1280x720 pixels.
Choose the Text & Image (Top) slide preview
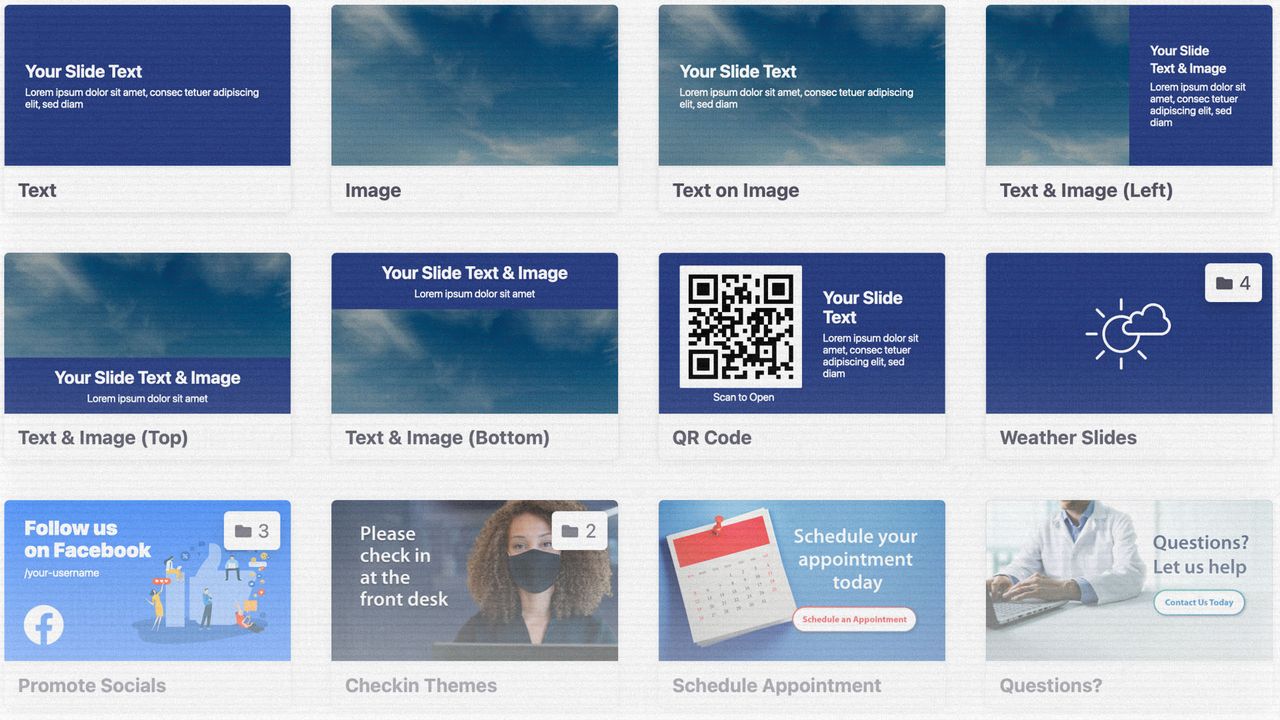pos(148,333)
